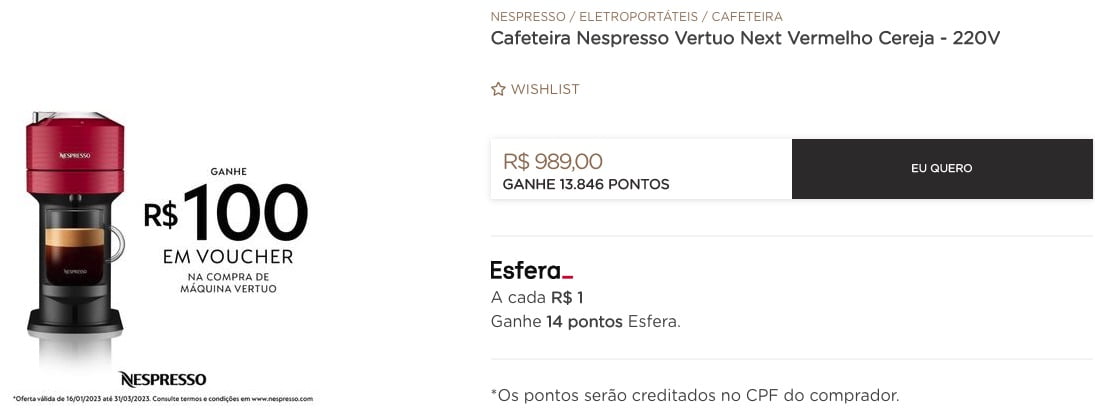Click the EM VOUCHER banner text

point(228,257)
